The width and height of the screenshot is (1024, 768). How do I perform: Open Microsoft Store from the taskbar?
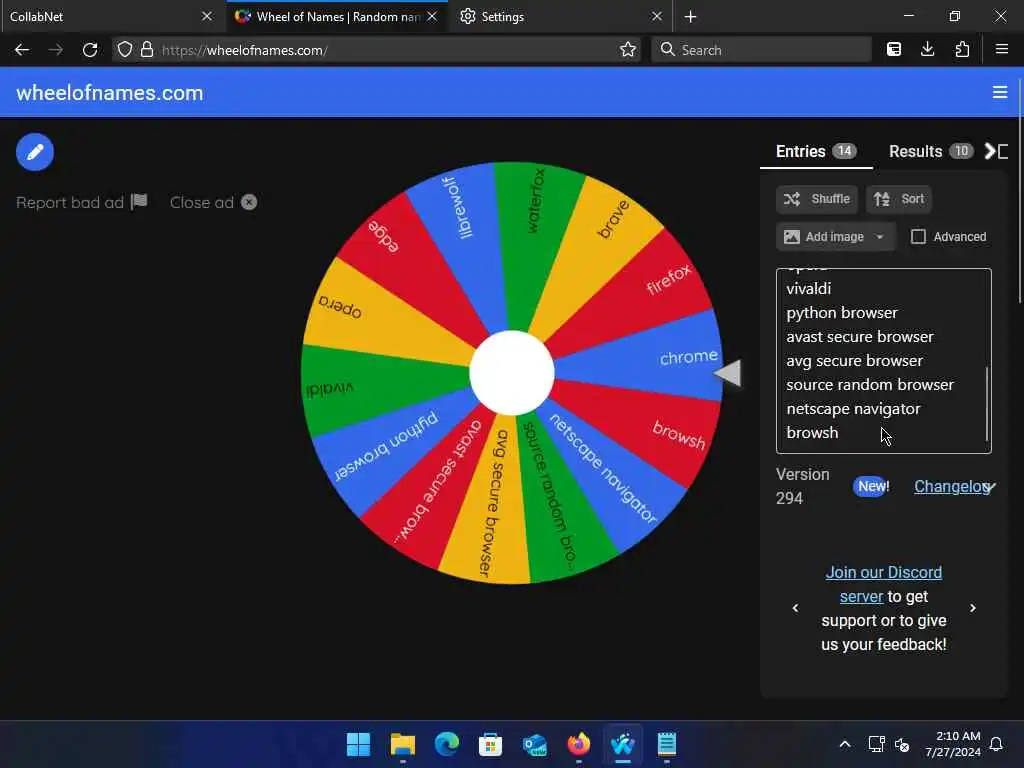[490, 744]
